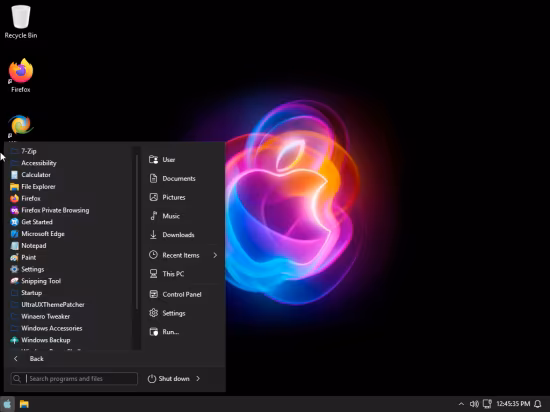The image size is (550, 412).
Task: Select the Documents menu entry
Action: click(x=183, y=178)
